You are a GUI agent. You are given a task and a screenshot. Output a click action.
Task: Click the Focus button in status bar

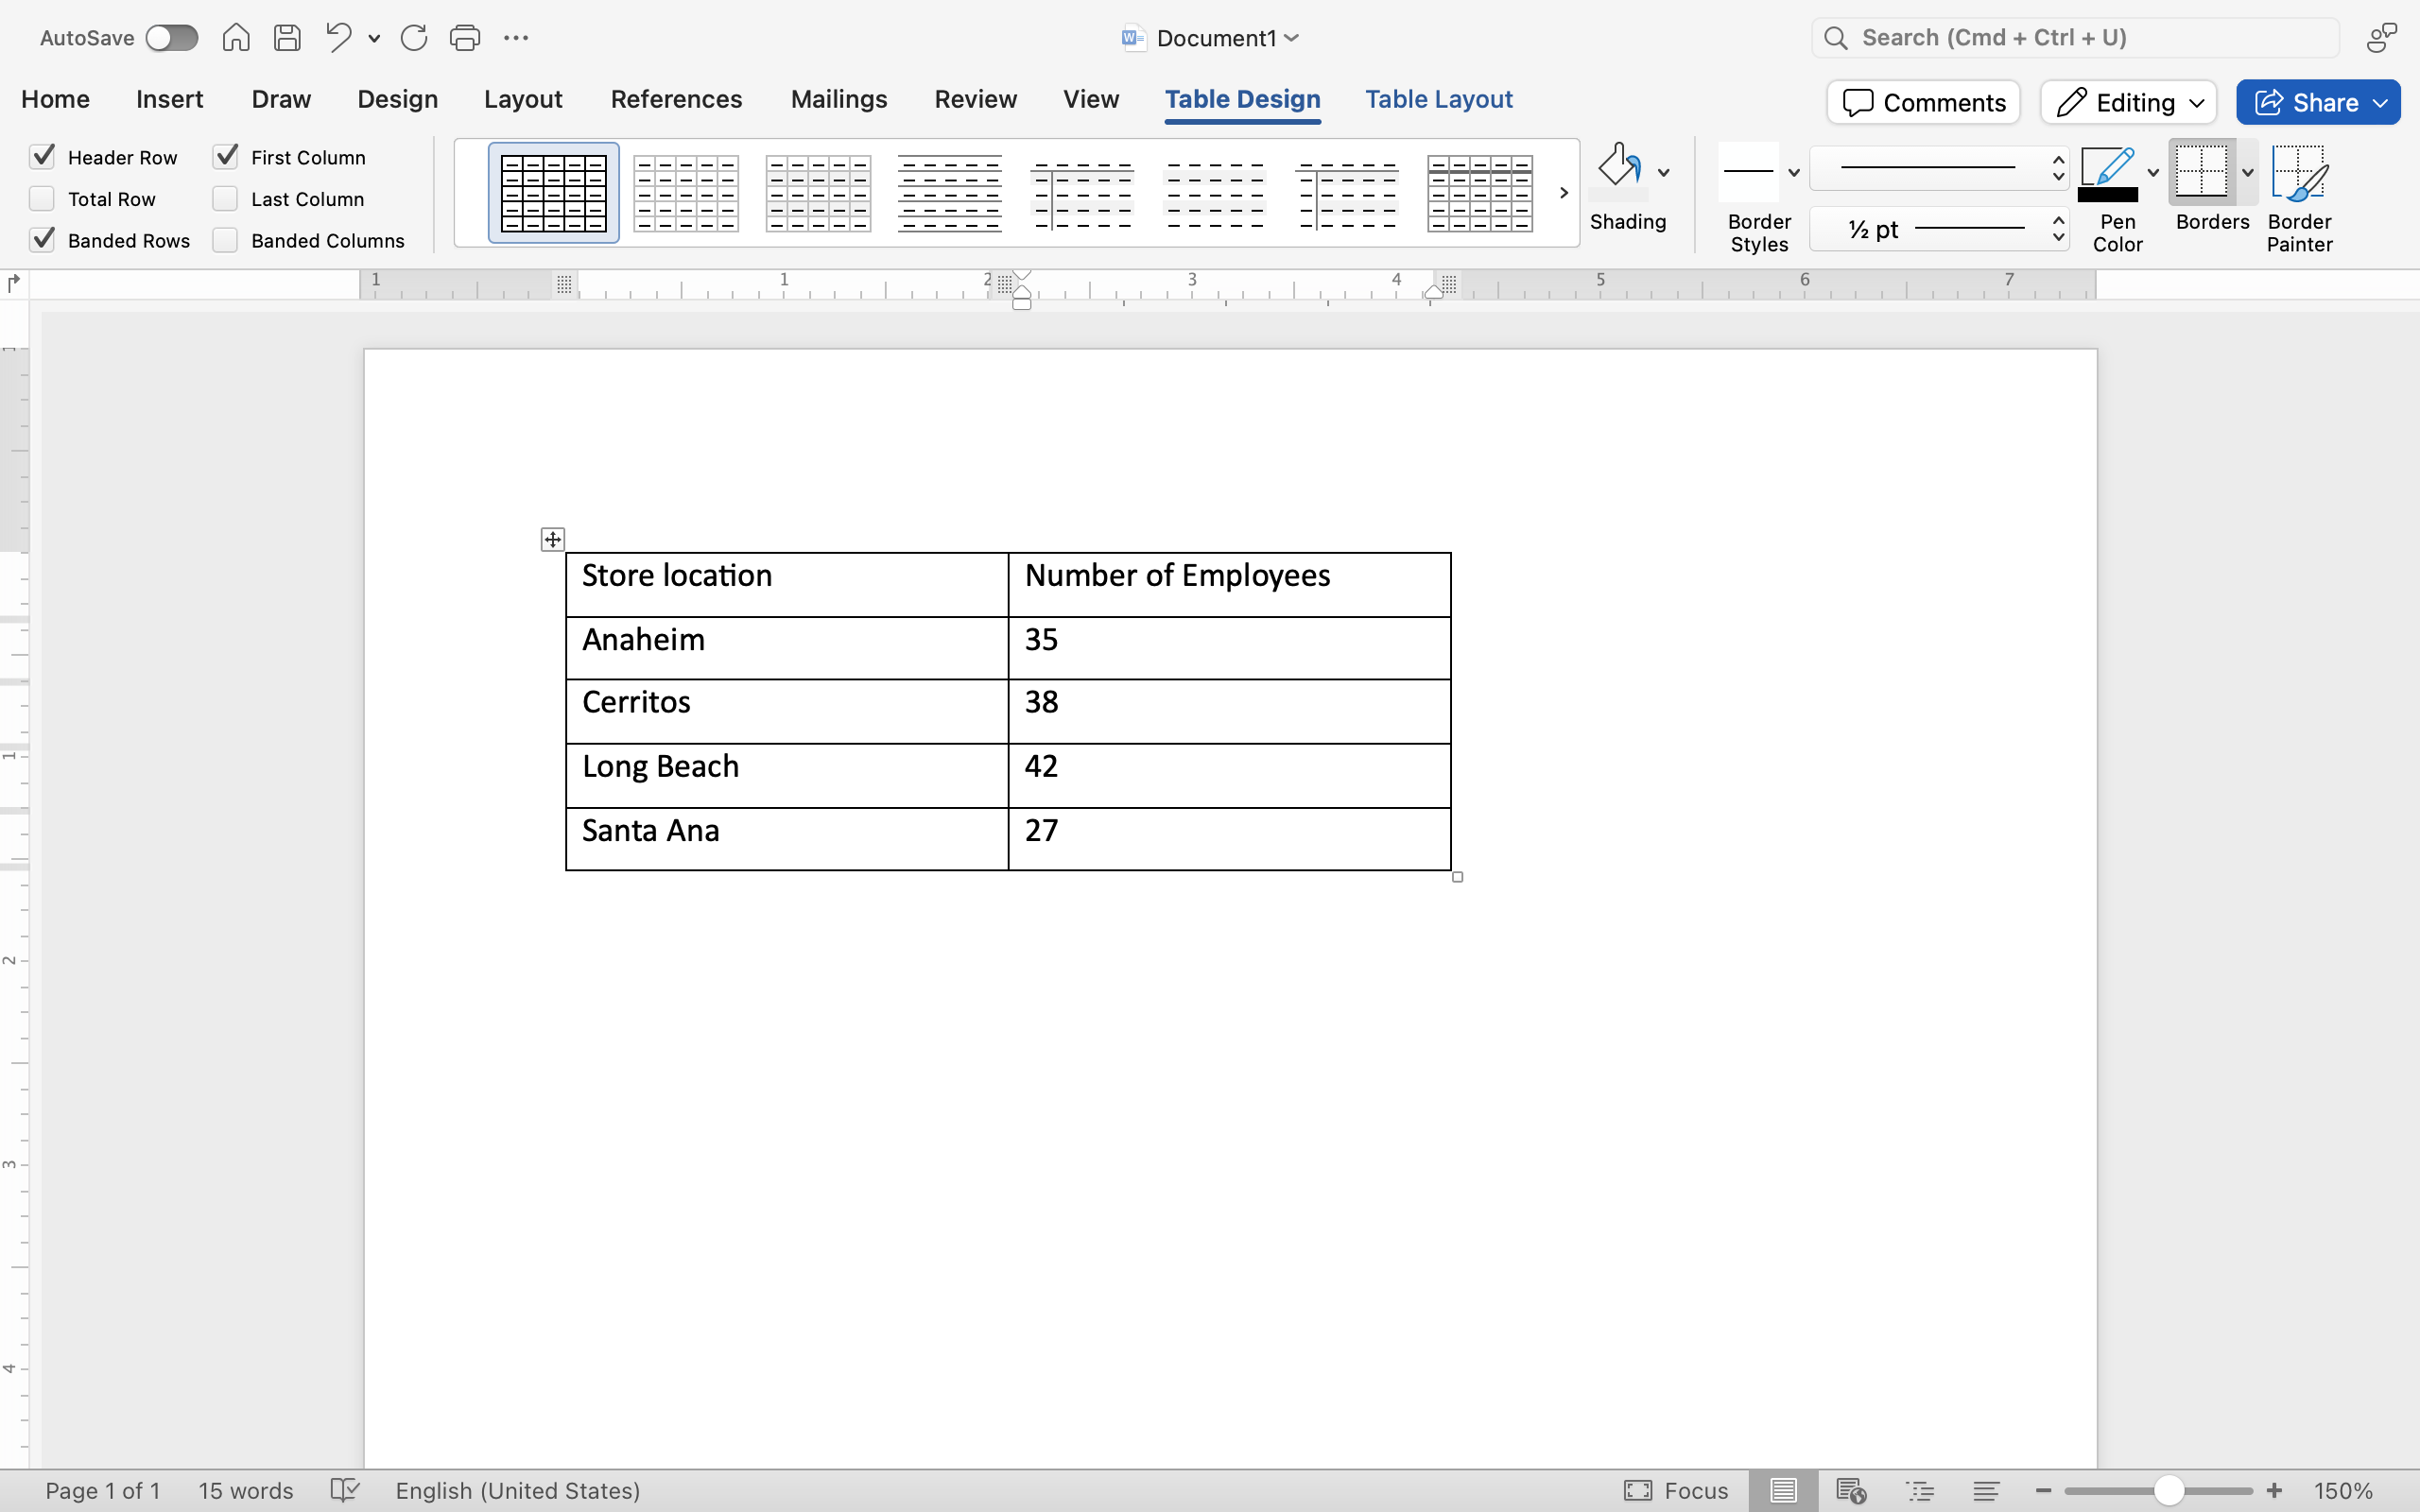click(1676, 1491)
